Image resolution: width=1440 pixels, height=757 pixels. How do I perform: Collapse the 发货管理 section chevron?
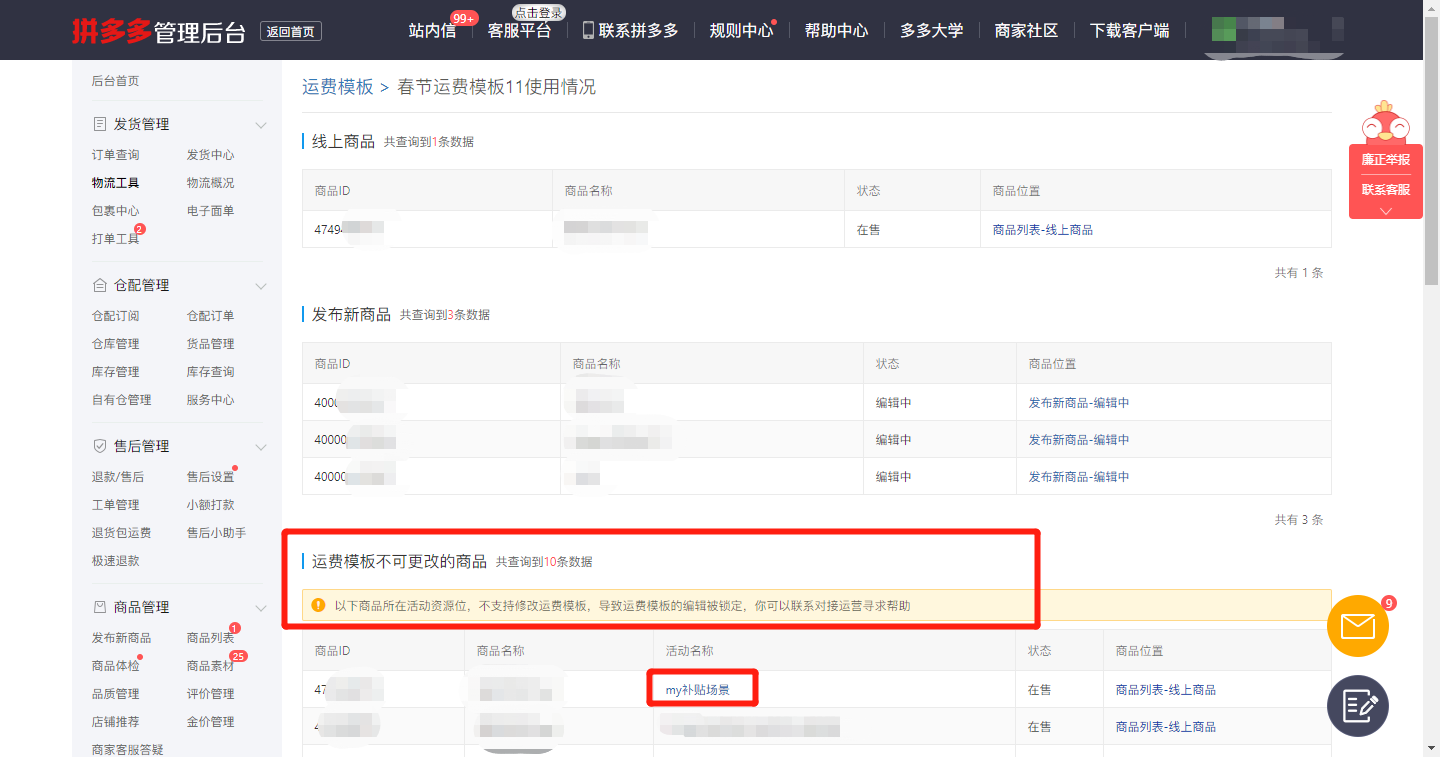coord(261,125)
